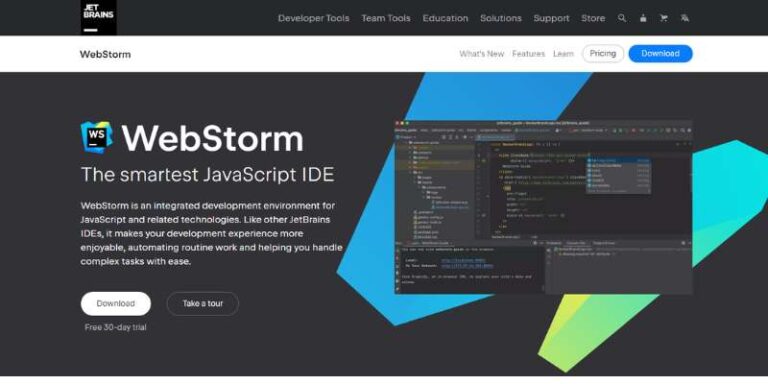Go to What's New page
The width and height of the screenshot is (768, 384).
481,54
